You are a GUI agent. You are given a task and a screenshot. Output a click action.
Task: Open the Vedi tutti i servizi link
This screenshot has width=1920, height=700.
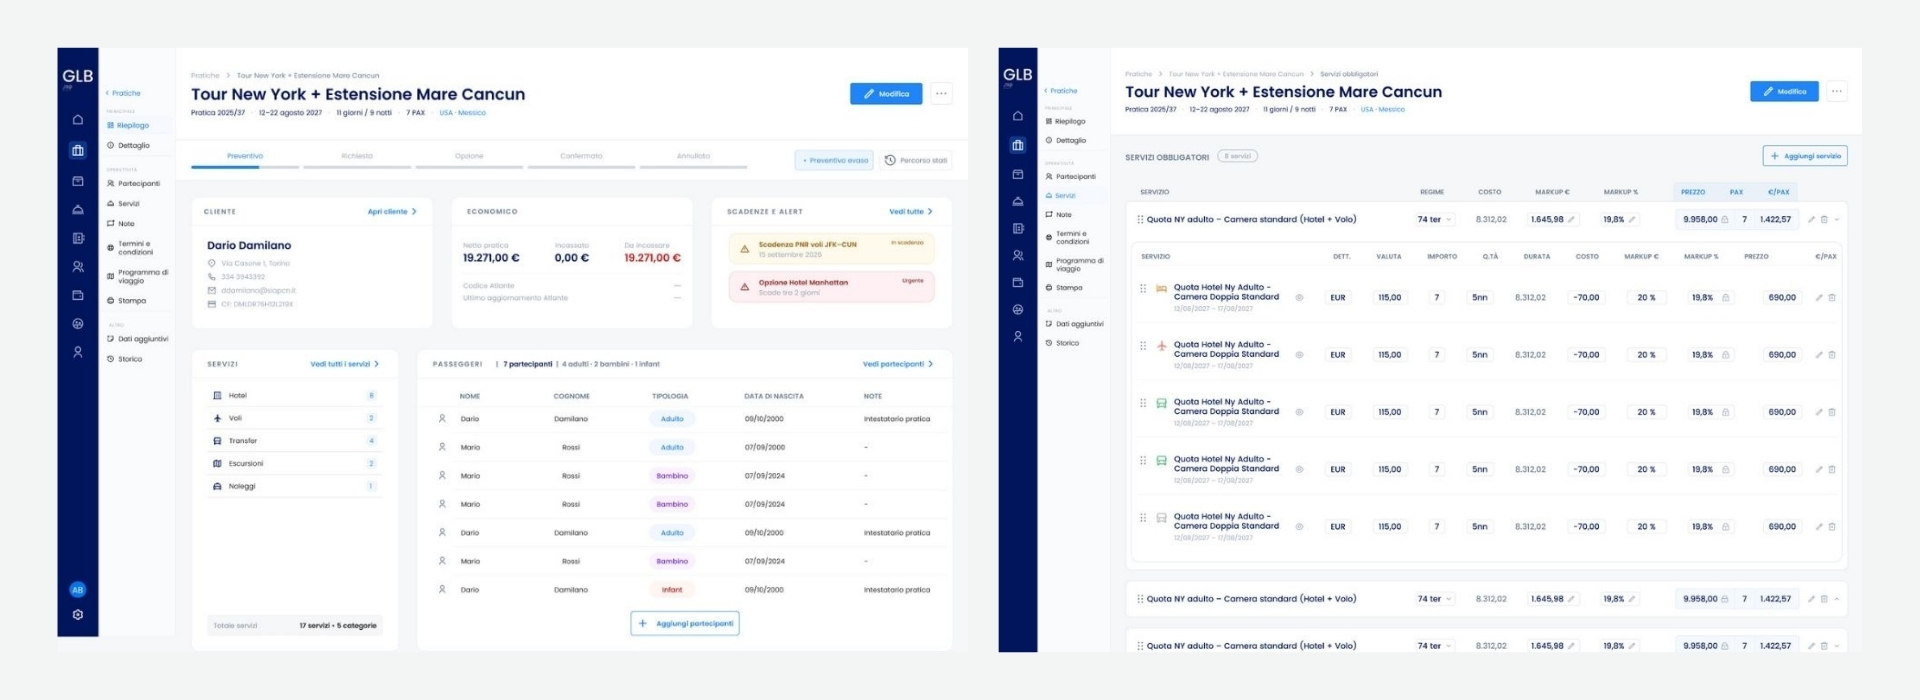point(345,364)
